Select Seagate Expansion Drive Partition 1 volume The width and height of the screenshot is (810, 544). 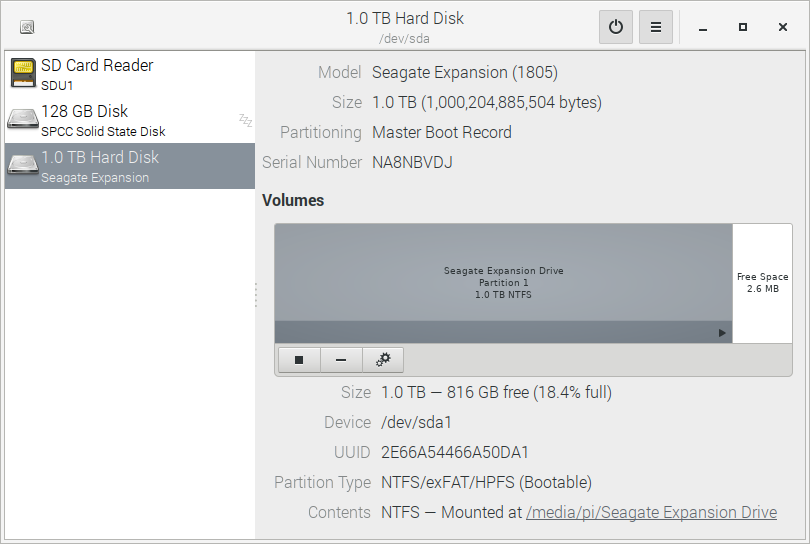click(x=504, y=283)
